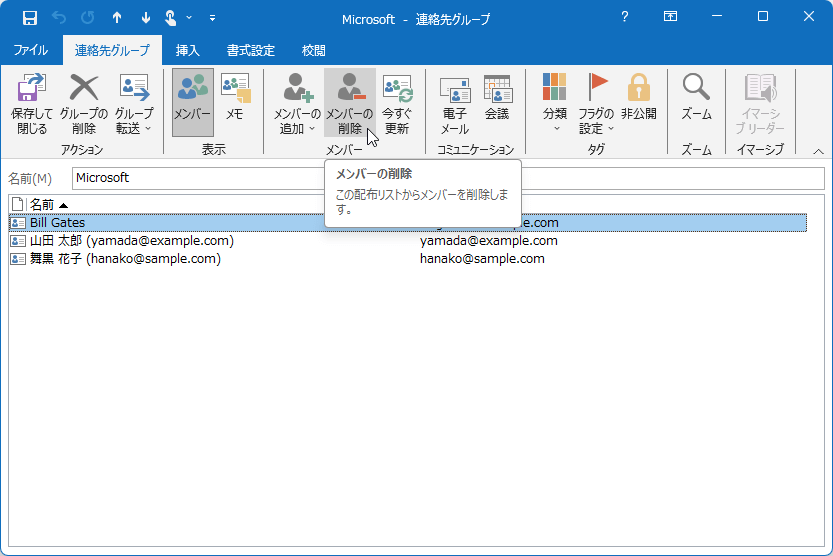Image resolution: width=833 pixels, height=556 pixels.
Task: Open ribbon display options icon
Action: pyautogui.click(x=670, y=17)
